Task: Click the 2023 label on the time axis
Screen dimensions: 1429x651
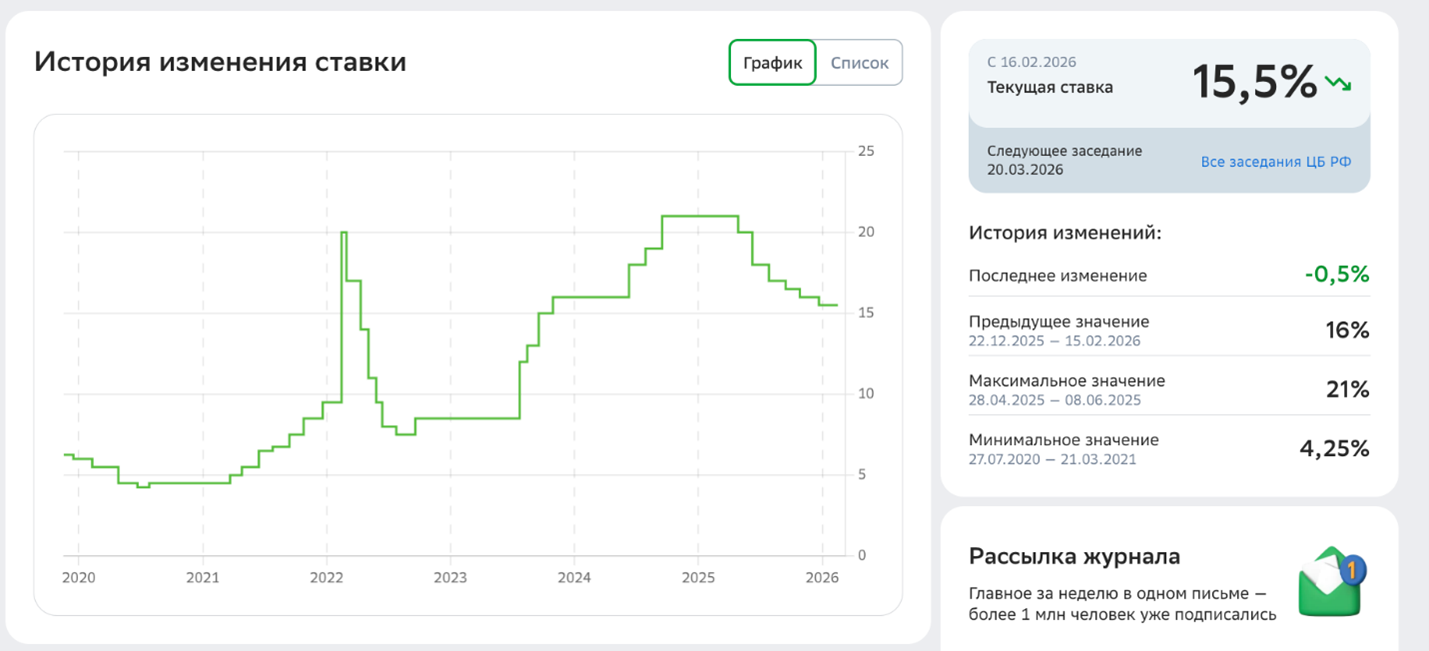Action: pyautogui.click(x=450, y=577)
